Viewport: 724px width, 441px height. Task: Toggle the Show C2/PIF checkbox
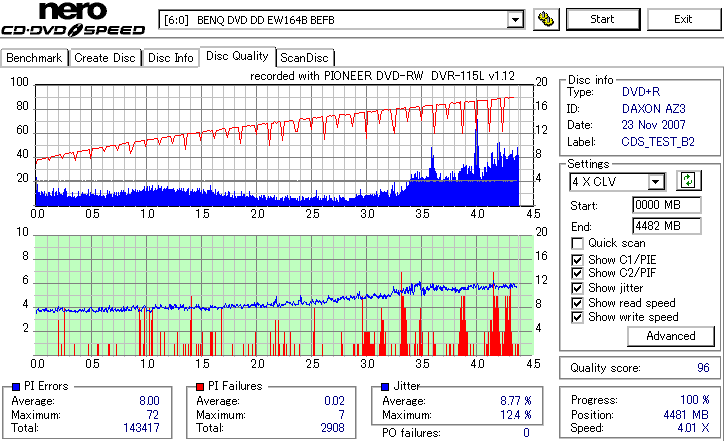577,273
